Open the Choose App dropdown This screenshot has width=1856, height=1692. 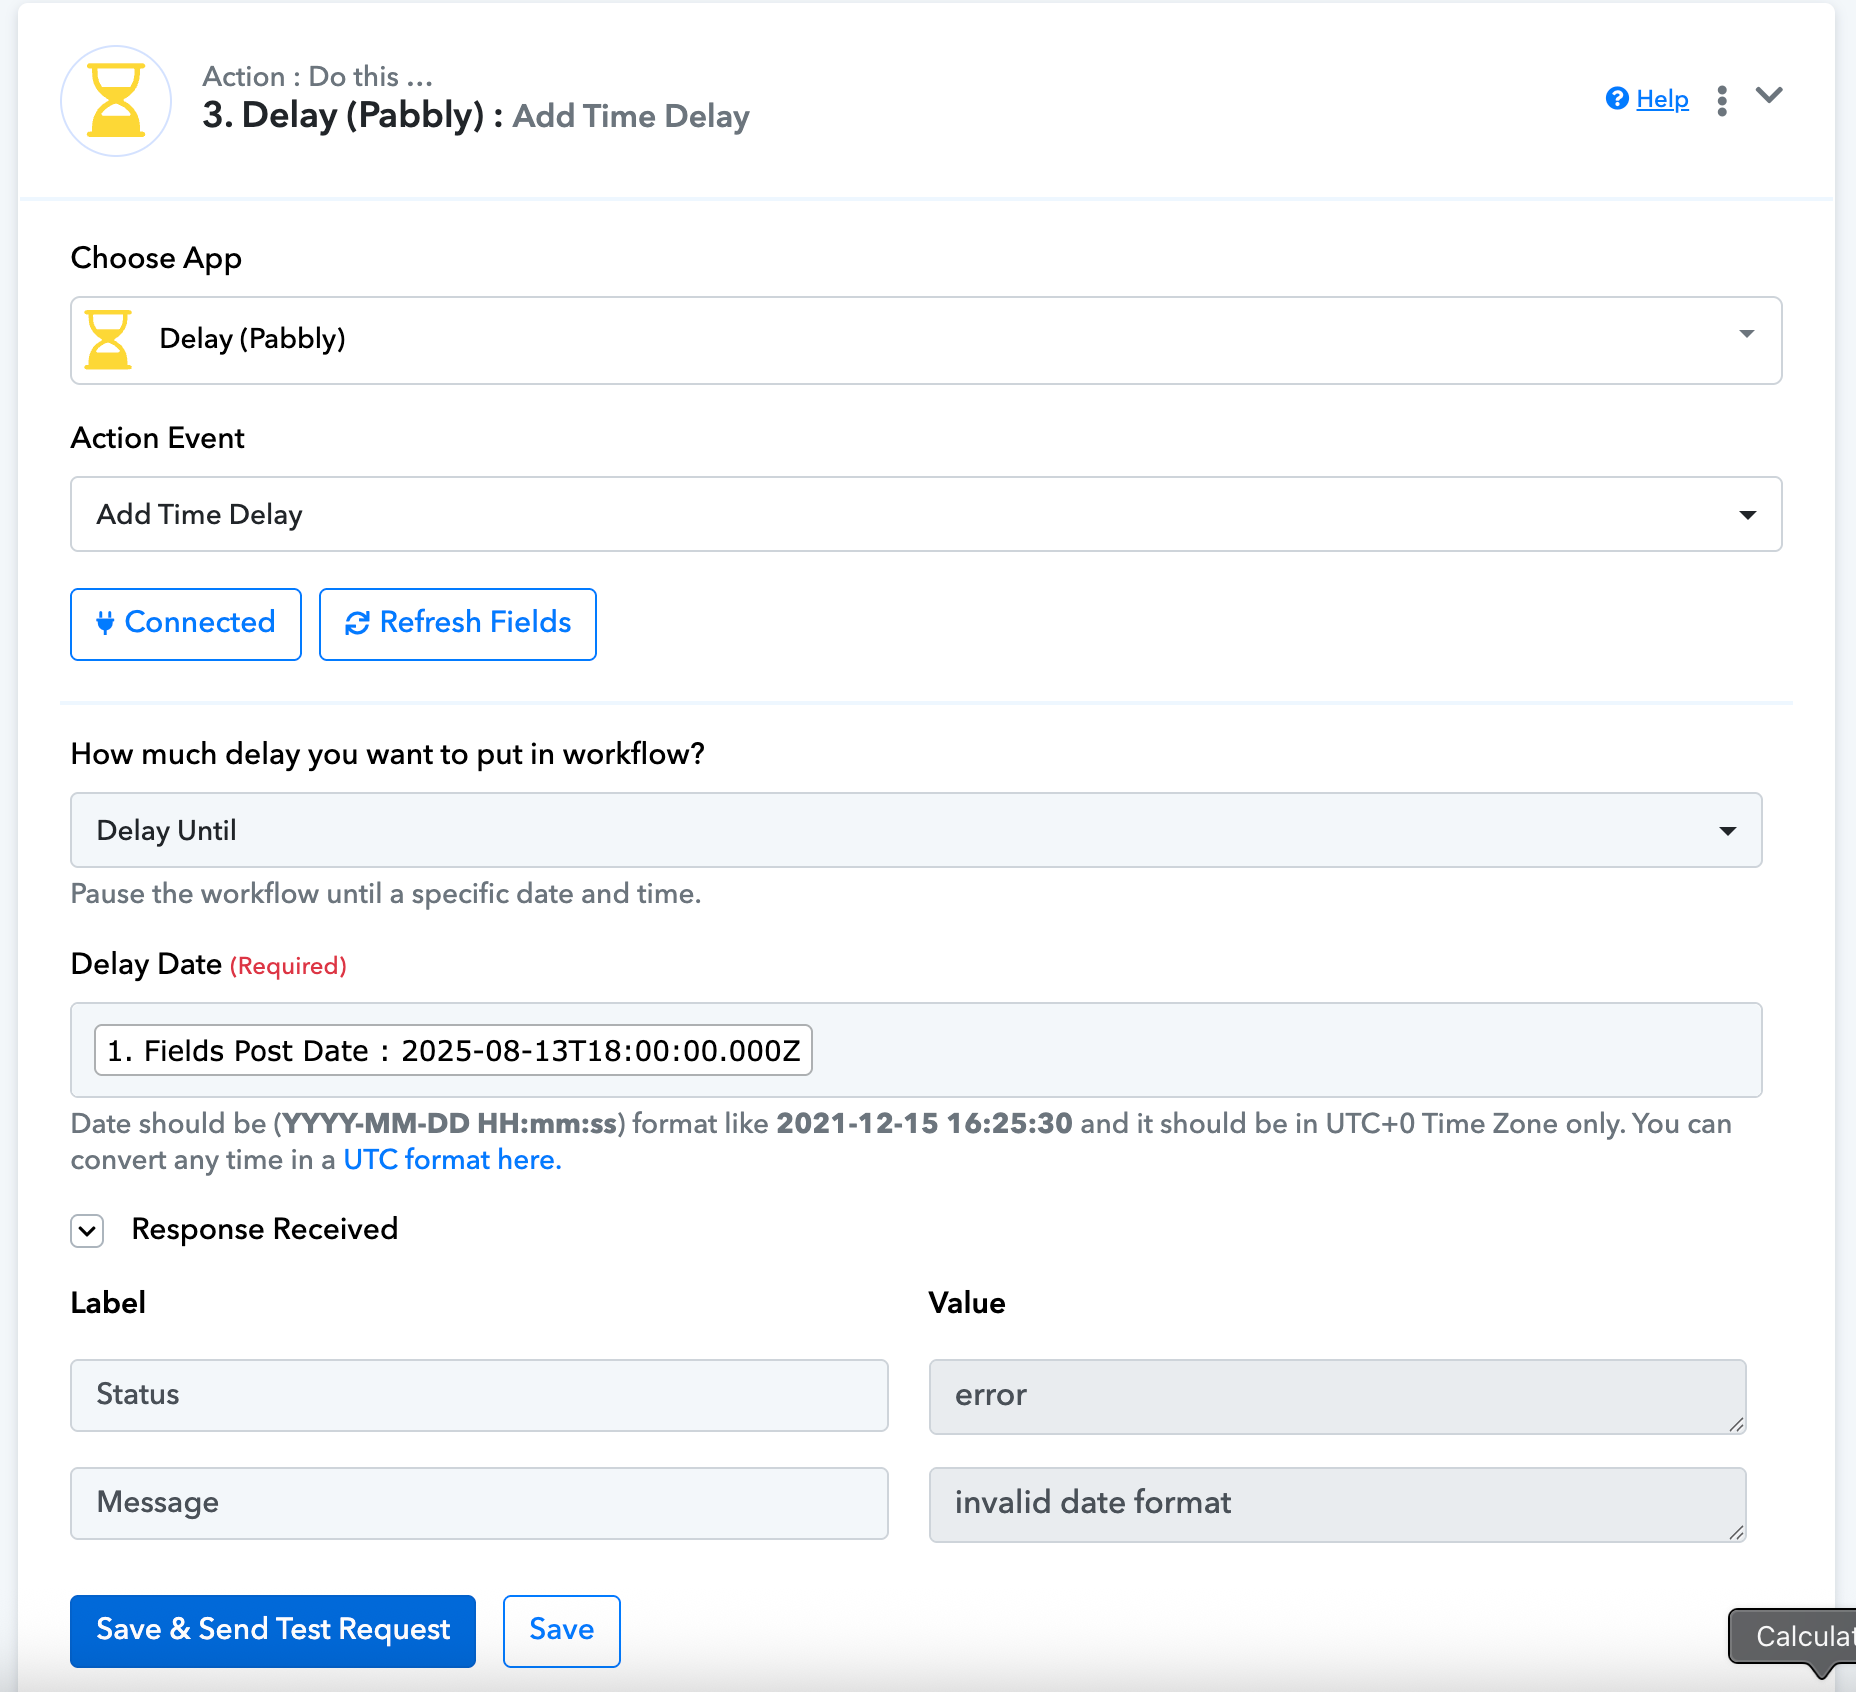[926, 340]
